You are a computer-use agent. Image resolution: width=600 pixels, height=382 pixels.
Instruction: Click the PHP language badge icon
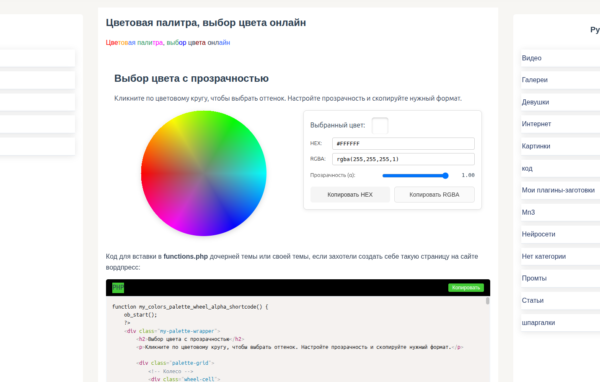coord(118,287)
